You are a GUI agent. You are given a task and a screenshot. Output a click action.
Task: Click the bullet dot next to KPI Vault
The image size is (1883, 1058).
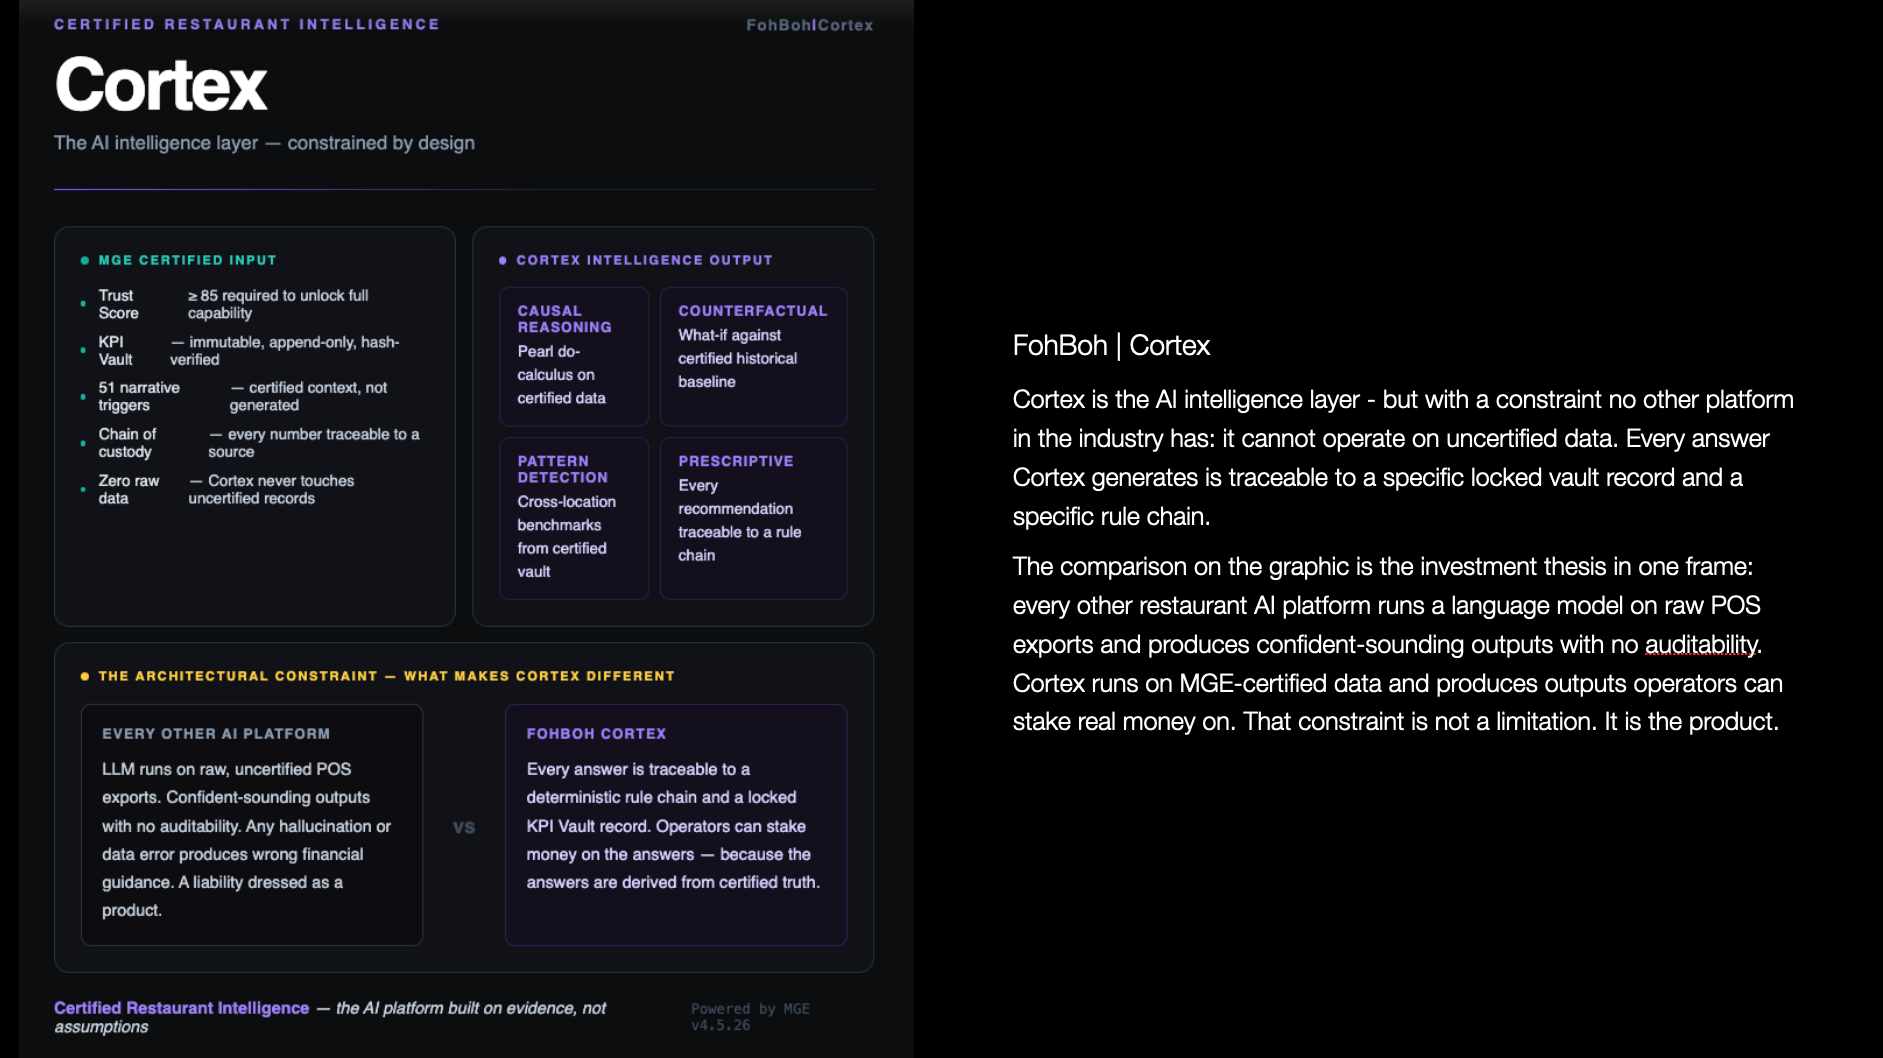point(83,351)
